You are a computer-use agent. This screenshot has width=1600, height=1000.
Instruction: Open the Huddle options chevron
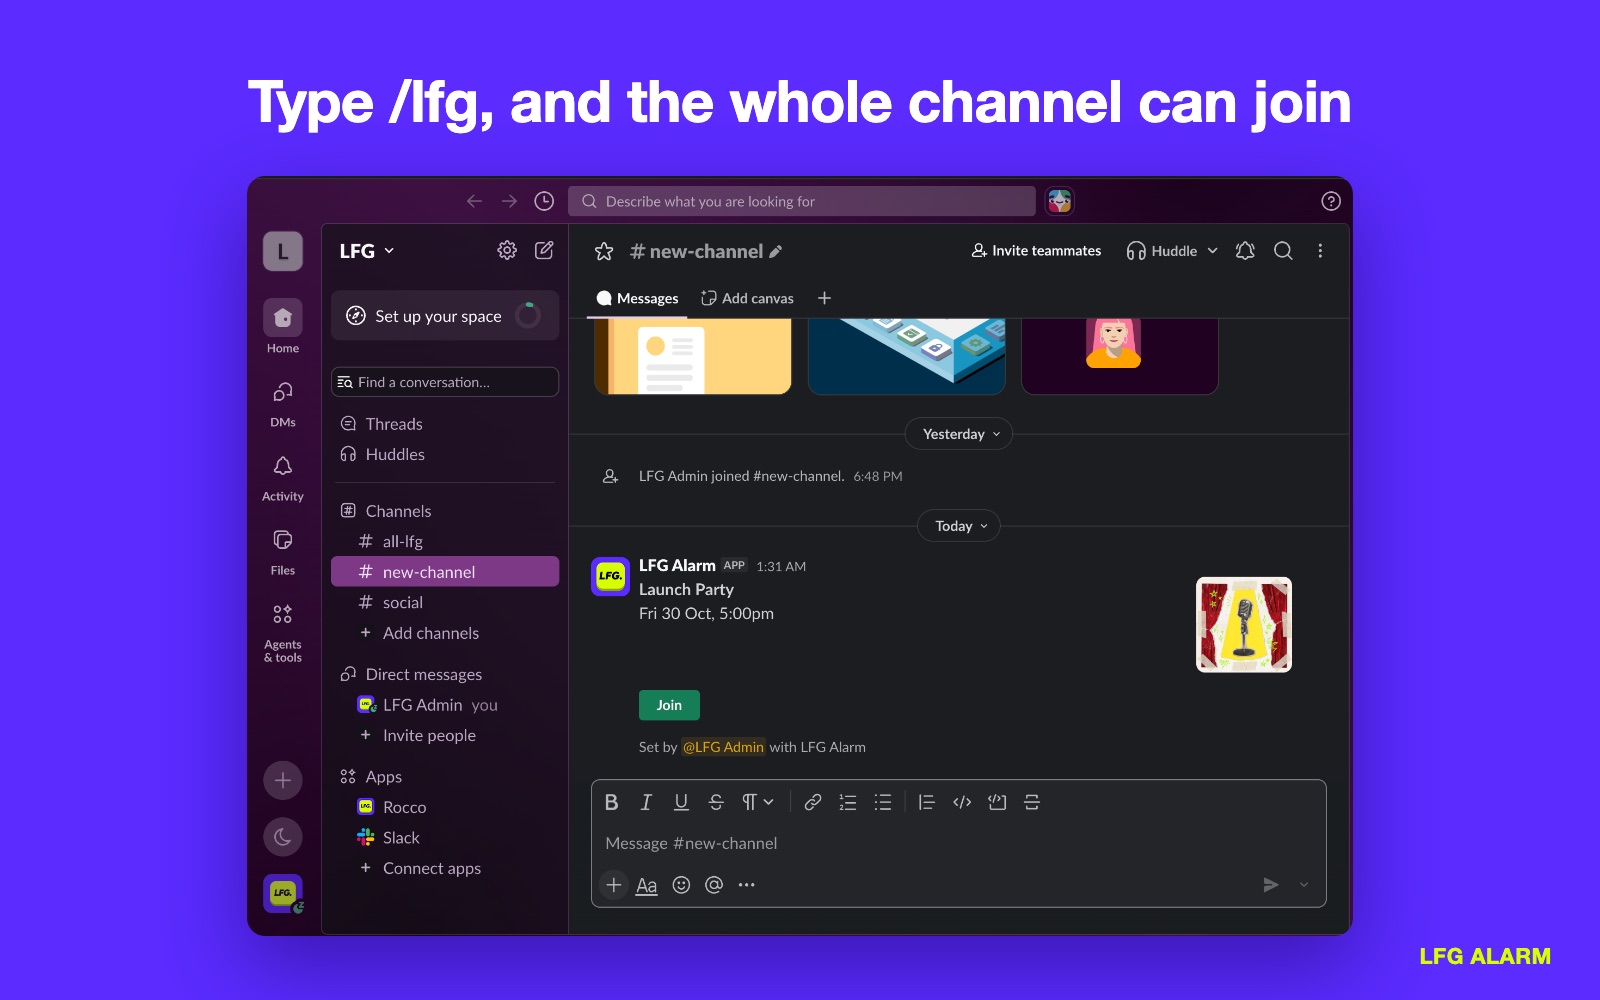(x=1213, y=251)
